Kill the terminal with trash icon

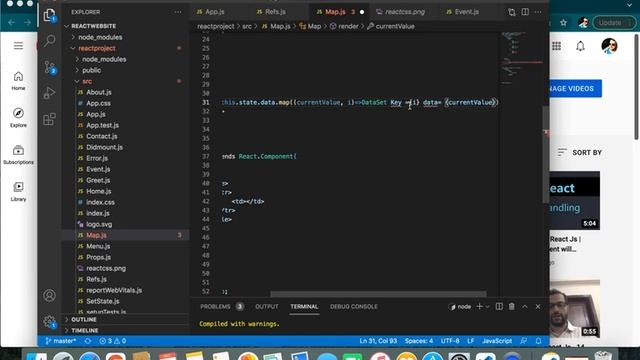pyautogui.click(x=512, y=306)
